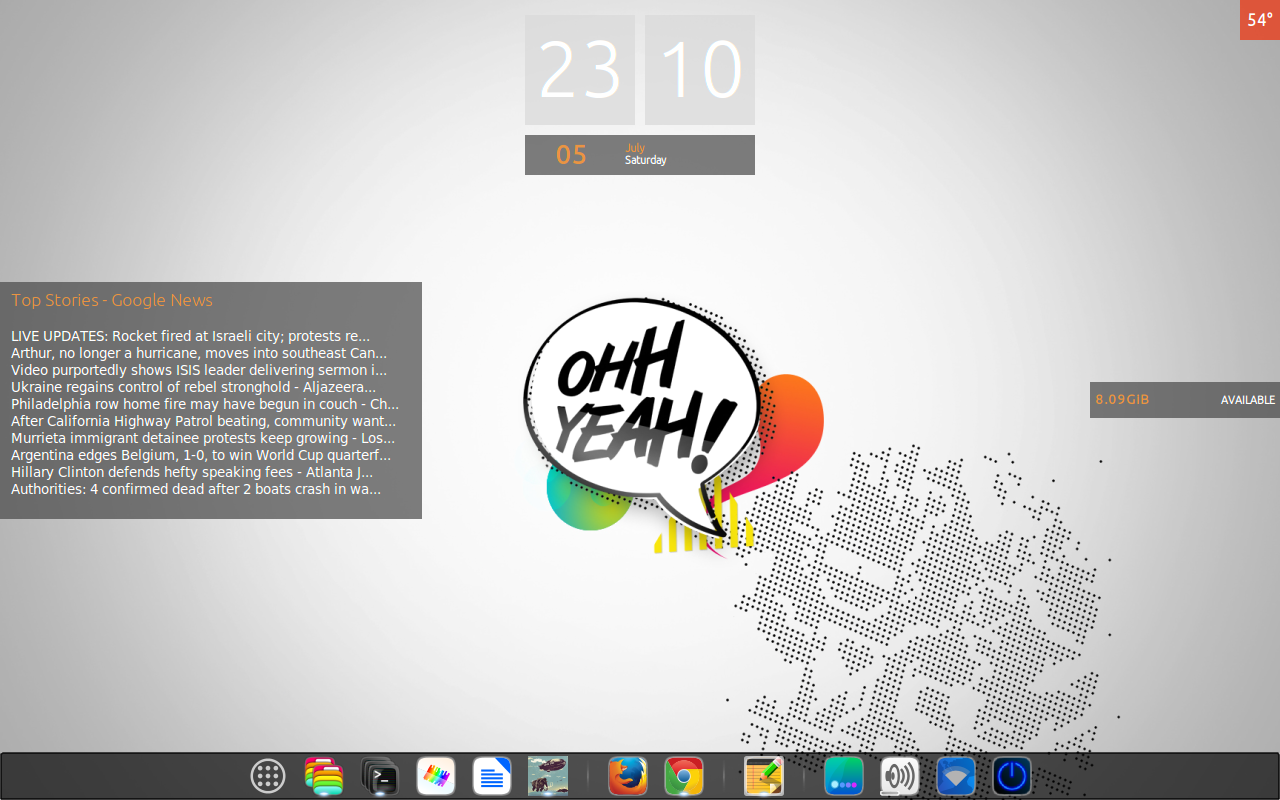Open the Hillary Clinton speaking fees story
Screen dimensions: 1280x800
coord(192,472)
